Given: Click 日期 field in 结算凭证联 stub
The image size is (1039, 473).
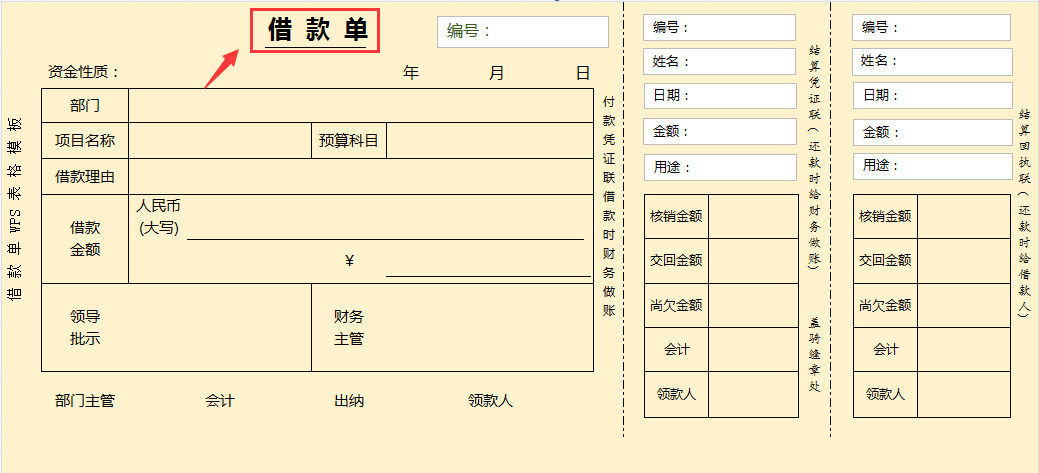Looking at the screenshot, I should 720,95.
